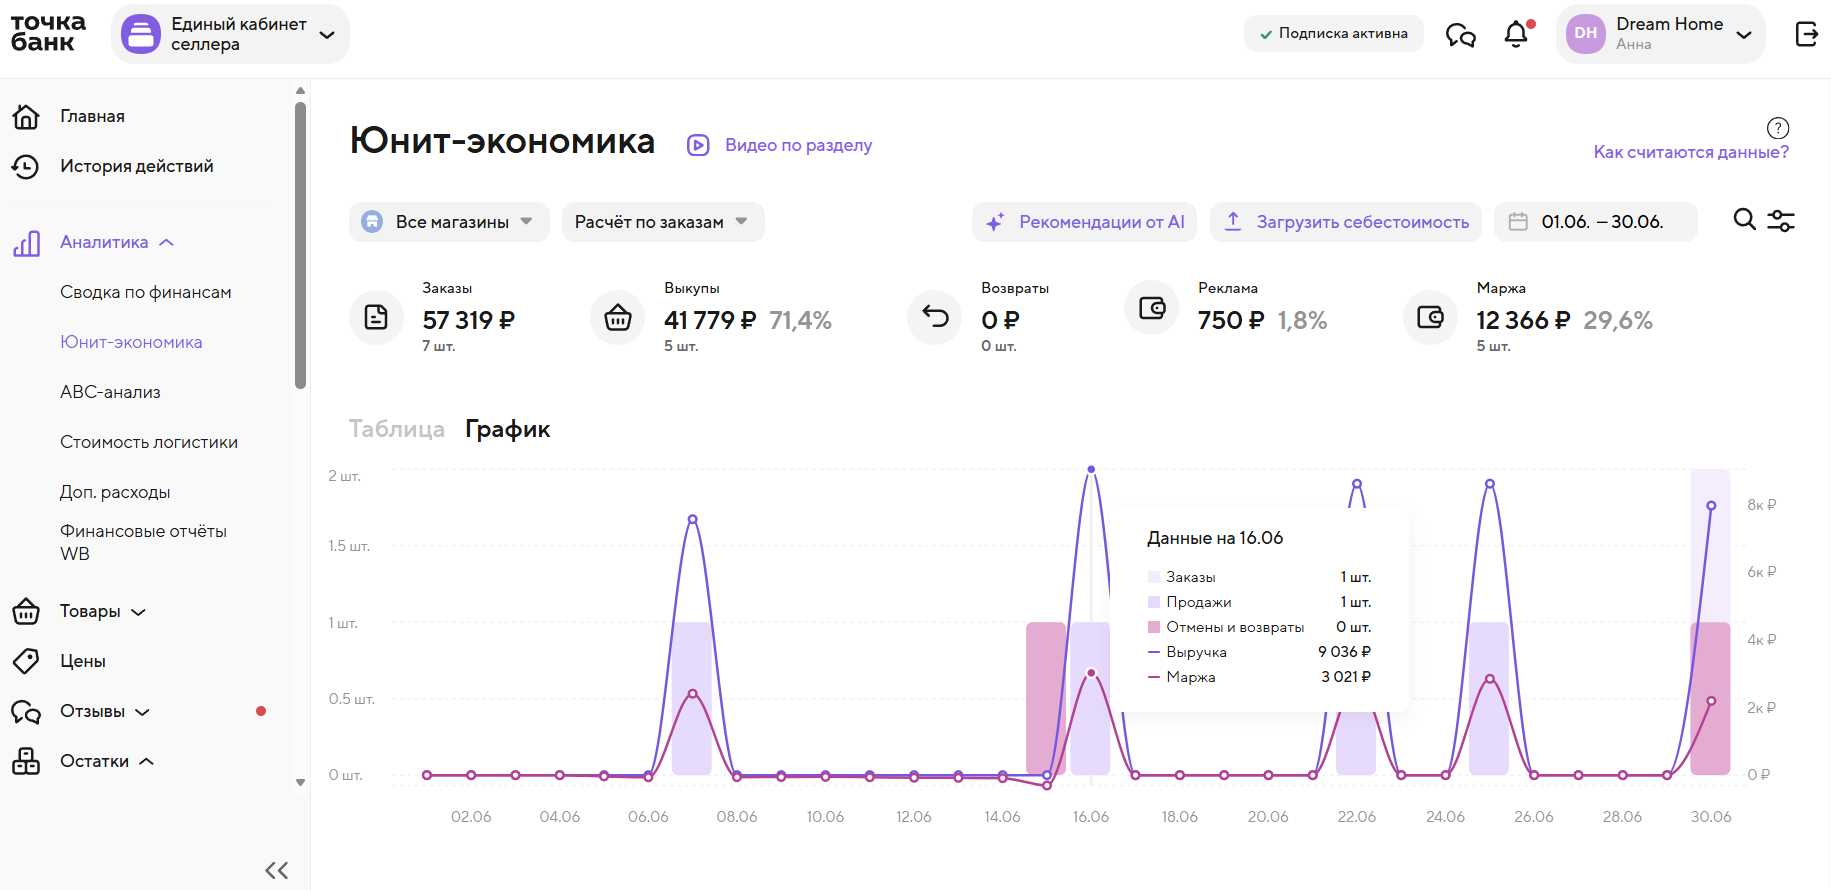Open the 01.06 – 30.06 date picker
The width and height of the screenshot is (1831, 890).
coord(1595,222)
